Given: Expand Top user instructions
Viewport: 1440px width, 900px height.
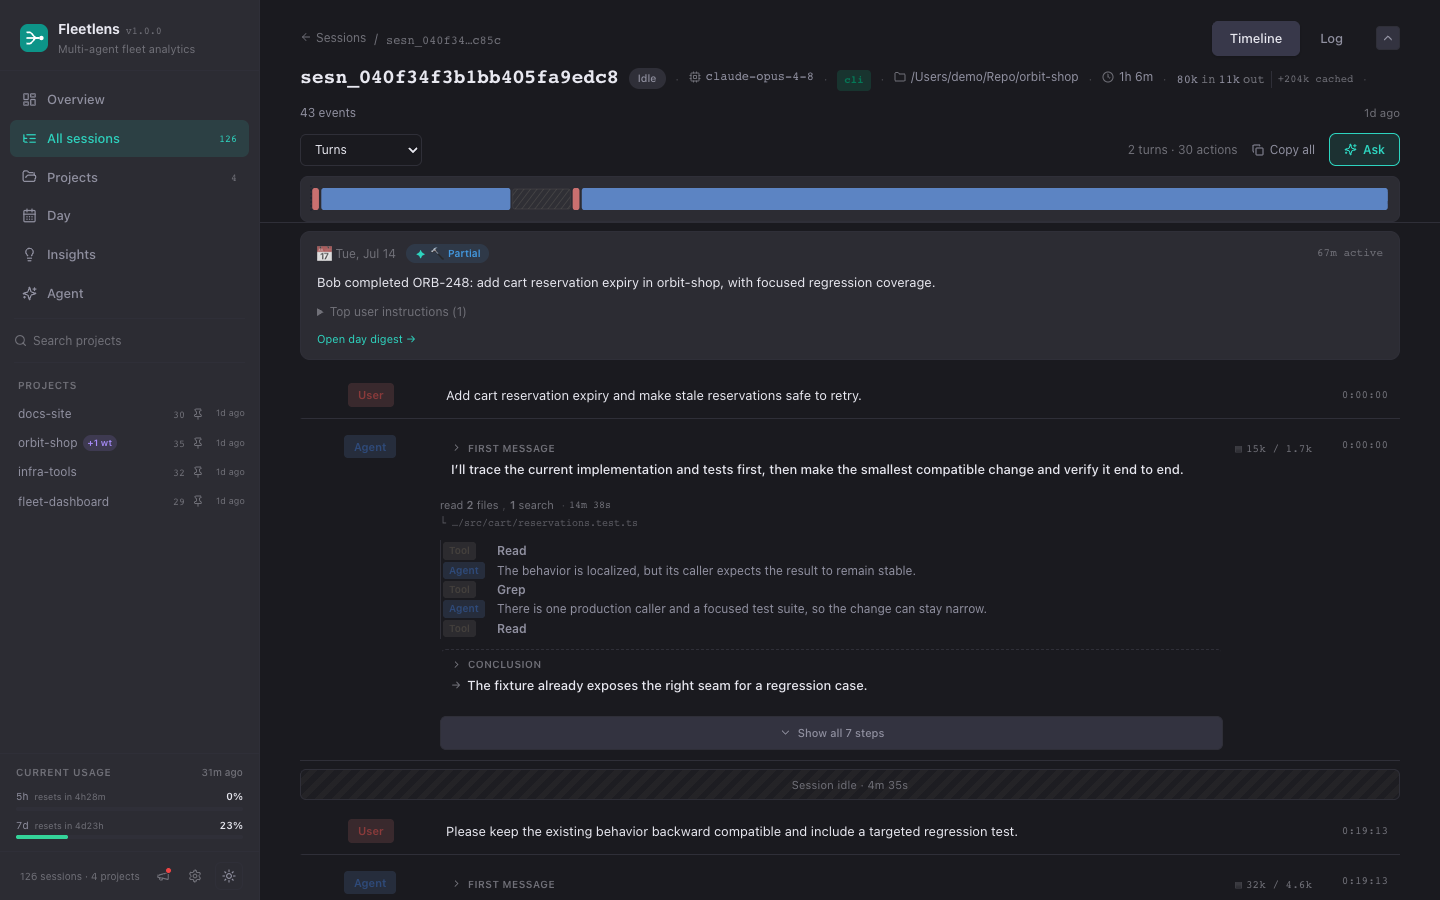Looking at the screenshot, I should [392, 312].
